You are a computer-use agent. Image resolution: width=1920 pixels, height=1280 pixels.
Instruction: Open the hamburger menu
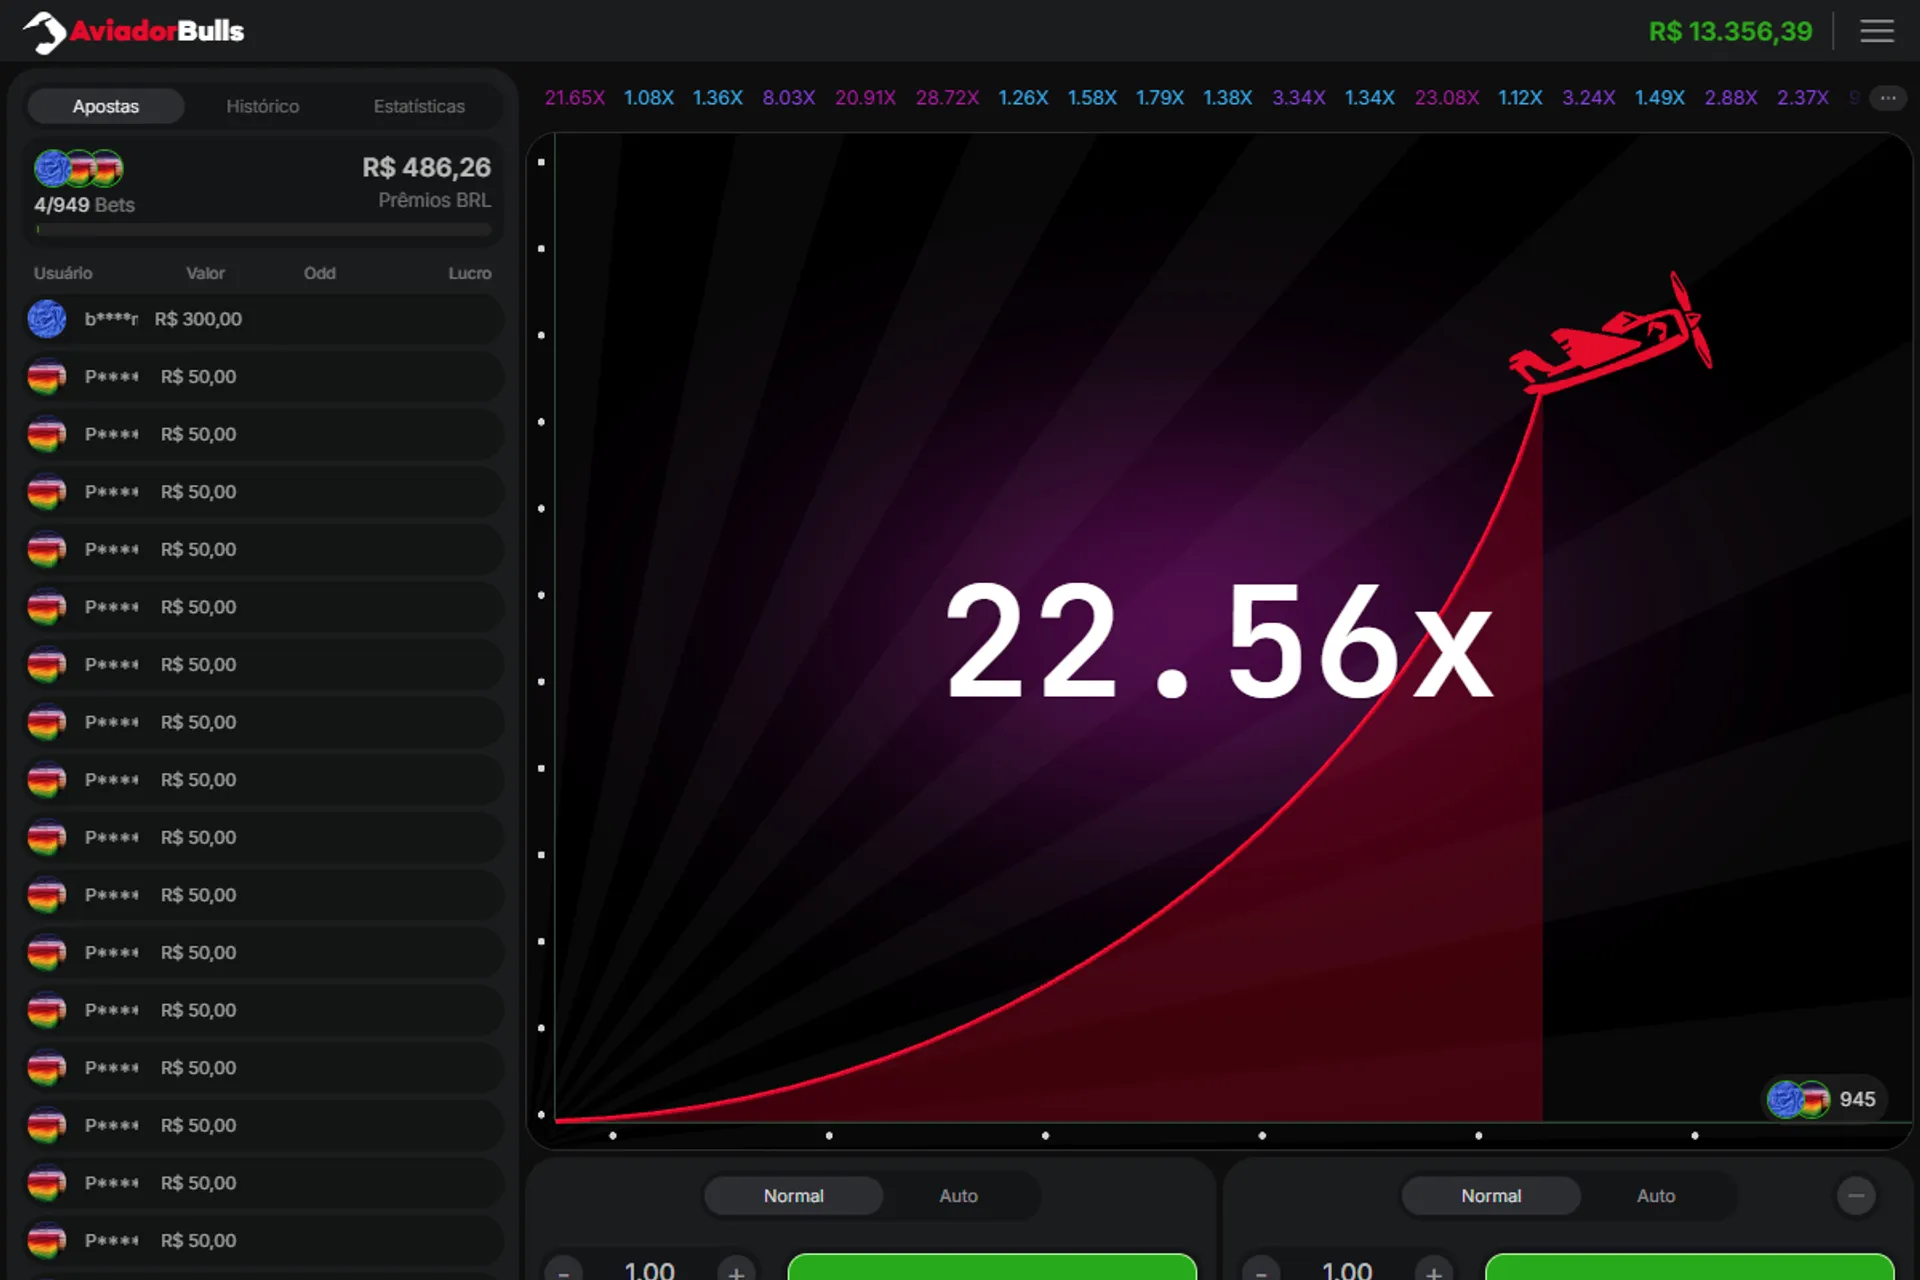click(x=1876, y=31)
